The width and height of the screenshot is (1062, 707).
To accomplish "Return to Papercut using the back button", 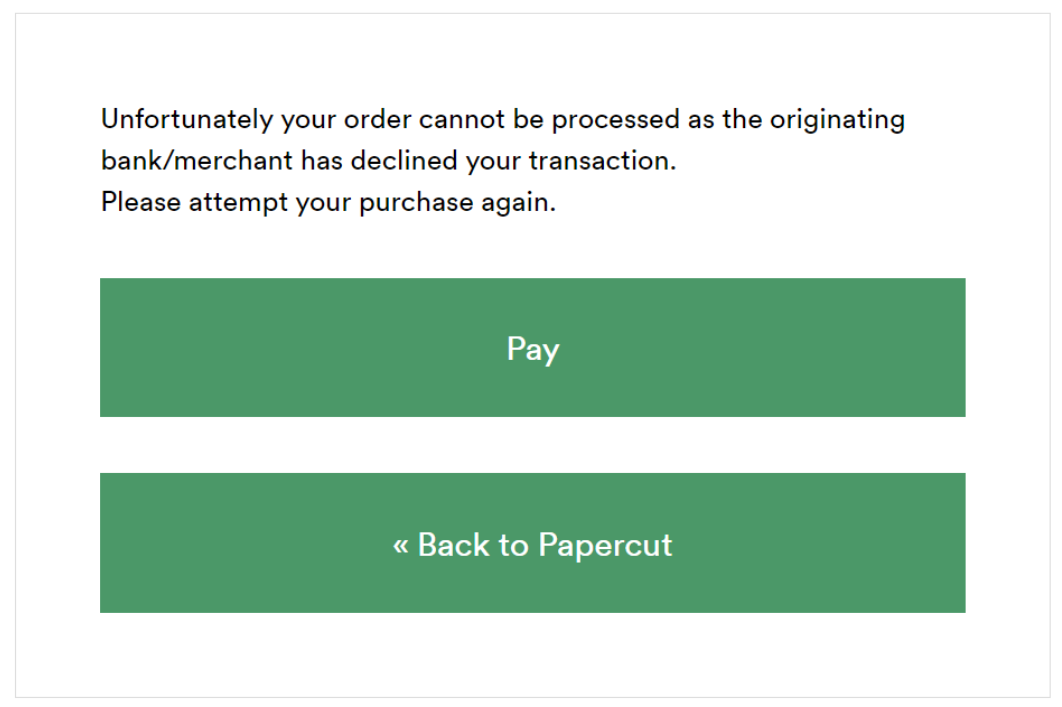I will point(531,542).
